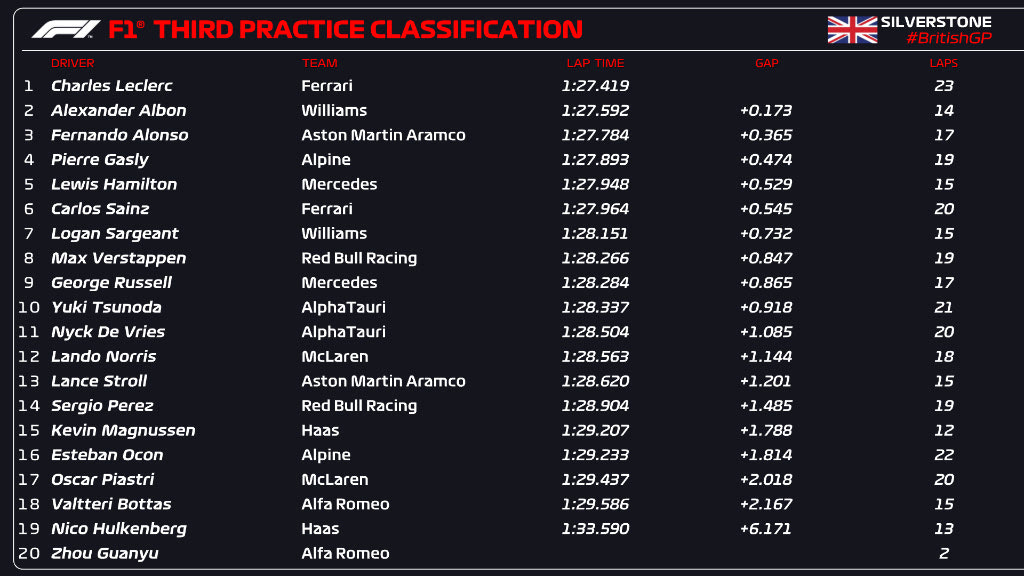Click Max Verstappen's name

point(119,258)
